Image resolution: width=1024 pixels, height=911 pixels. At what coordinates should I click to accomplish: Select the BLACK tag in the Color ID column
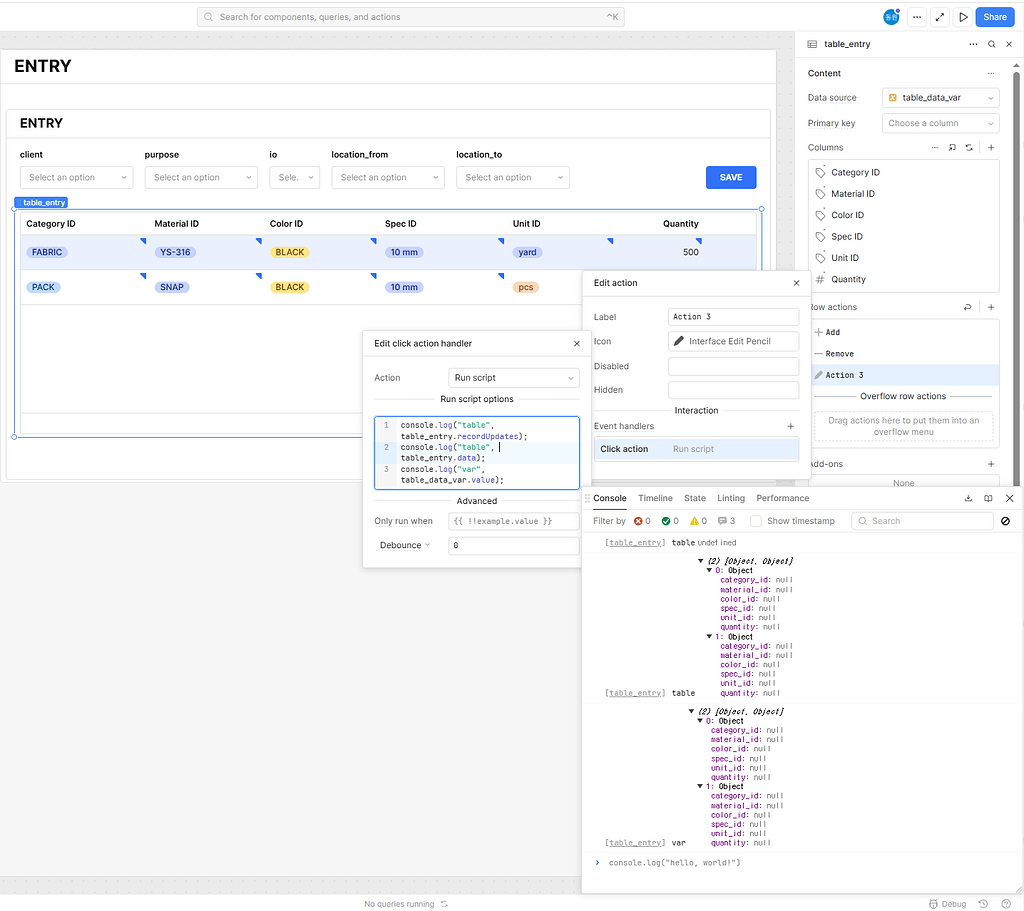[288, 252]
